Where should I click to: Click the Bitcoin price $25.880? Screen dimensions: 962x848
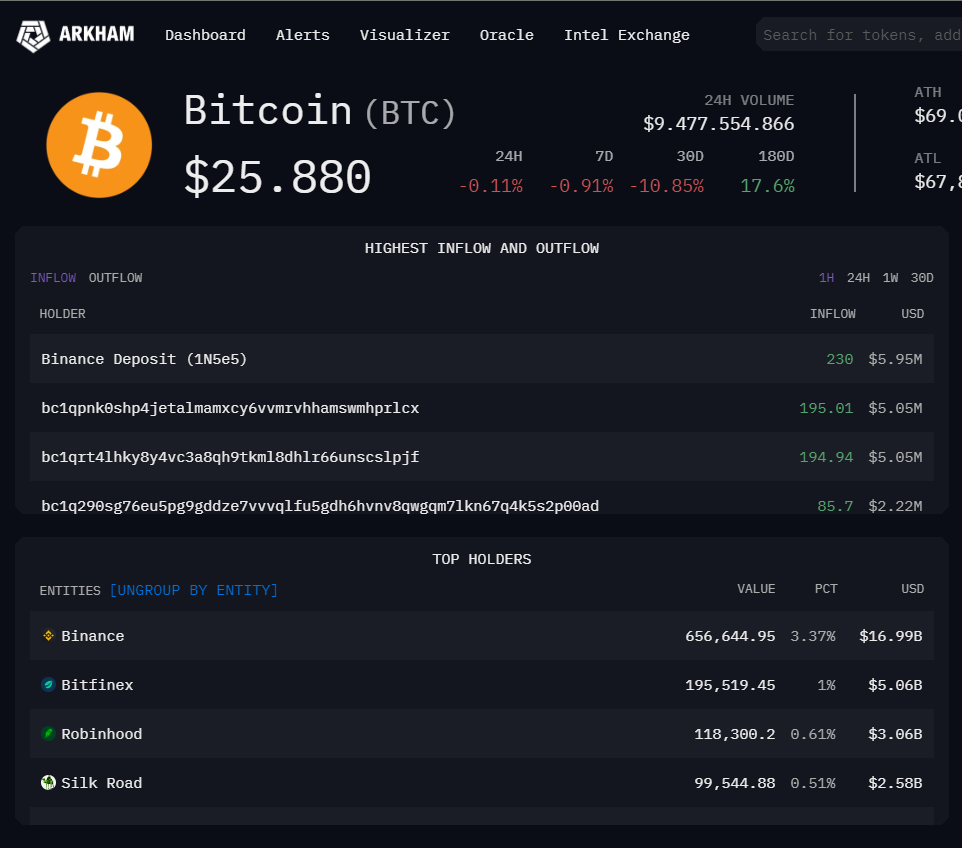pyautogui.click(x=277, y=177)
